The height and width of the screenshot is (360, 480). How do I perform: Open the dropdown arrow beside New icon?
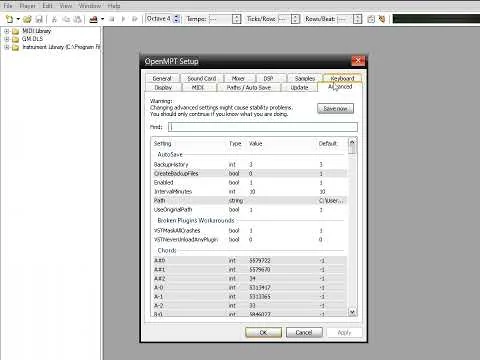point(18,19)
